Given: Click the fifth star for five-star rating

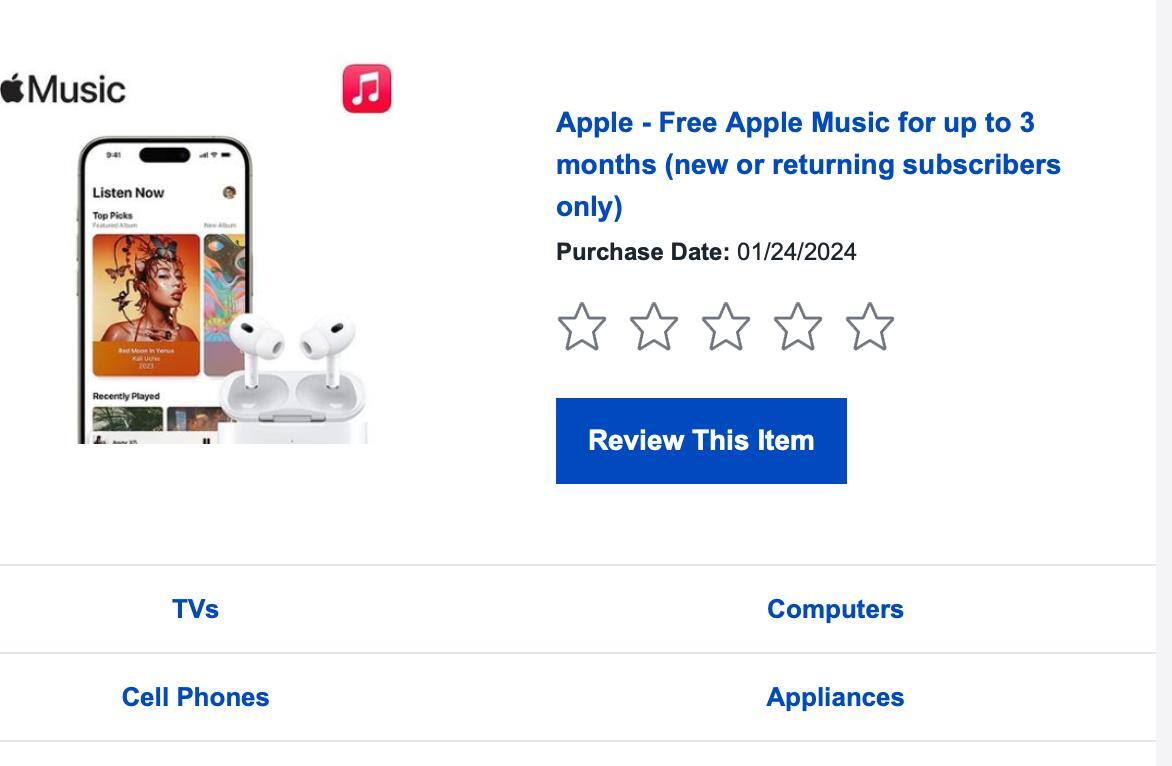Looking at the screenshot, I should click(x=869, y=325).
